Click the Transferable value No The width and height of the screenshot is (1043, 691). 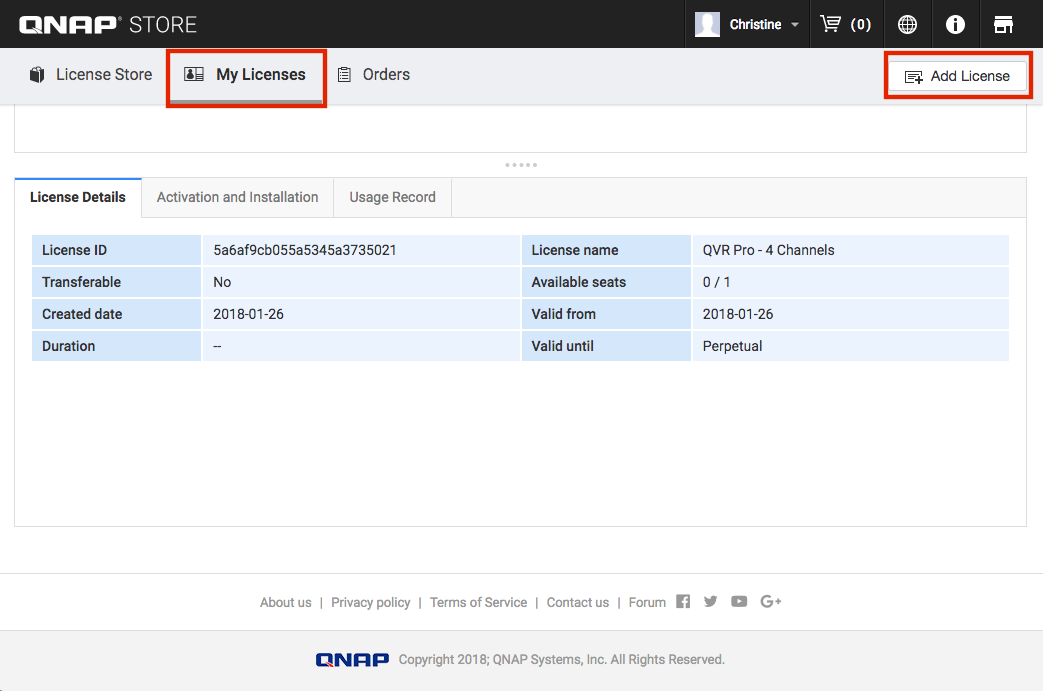(x=222, y=282)
